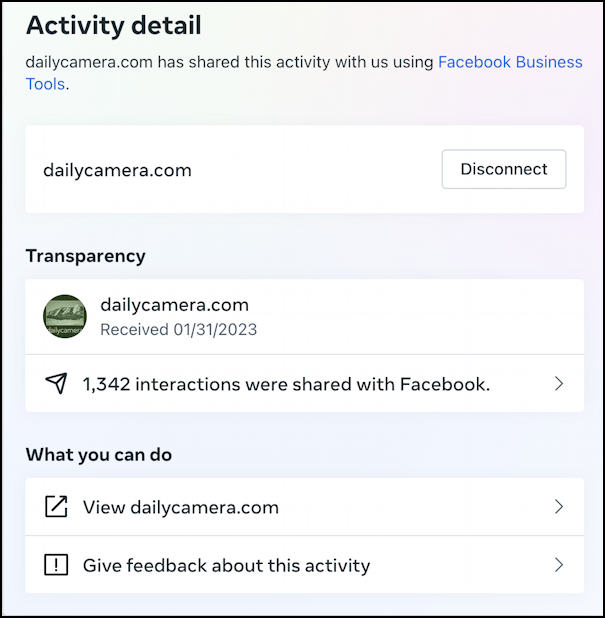Click the exclamation feedback icon
Image resolution: width=605 pixels, height=618 pixels.
click(x=56, y=565)
